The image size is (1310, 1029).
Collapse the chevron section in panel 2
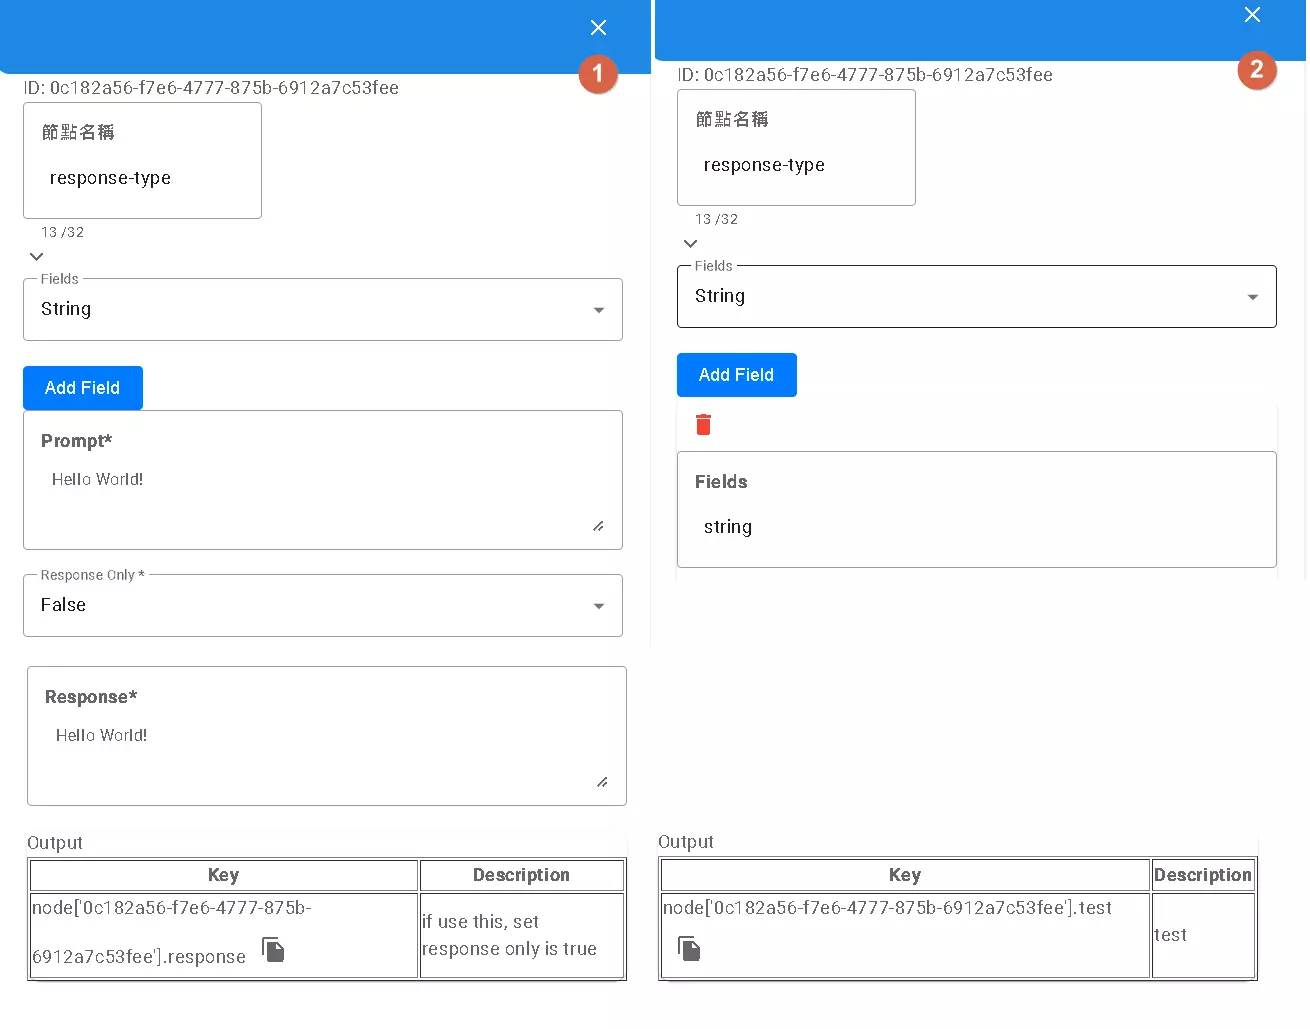[690, 244]
